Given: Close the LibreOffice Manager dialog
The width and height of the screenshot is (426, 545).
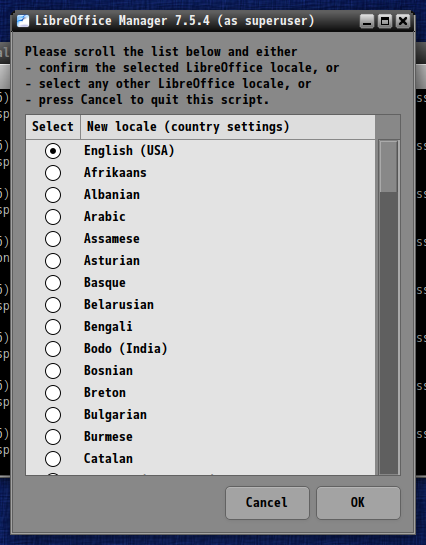Looking at the screenshot, I should (403, 21).
